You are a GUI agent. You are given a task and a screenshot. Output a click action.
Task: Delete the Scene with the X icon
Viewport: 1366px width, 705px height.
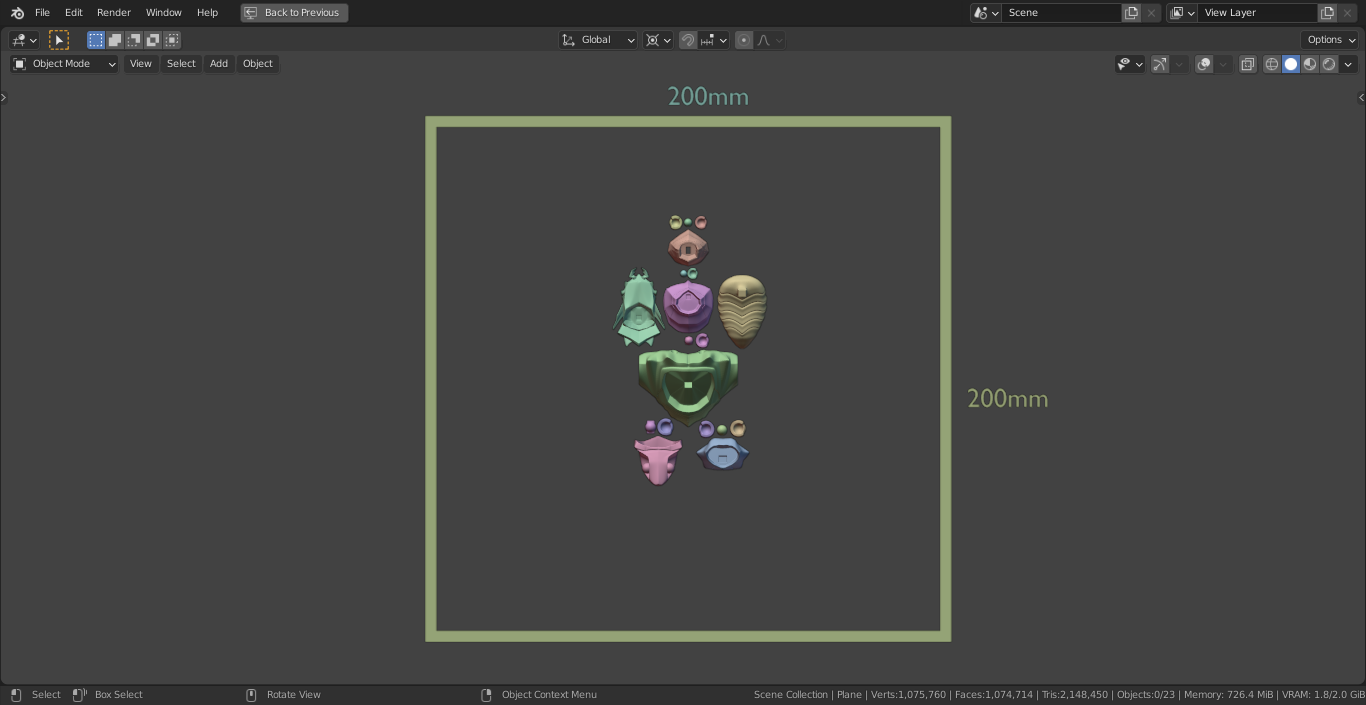[x=1152, y=13]
